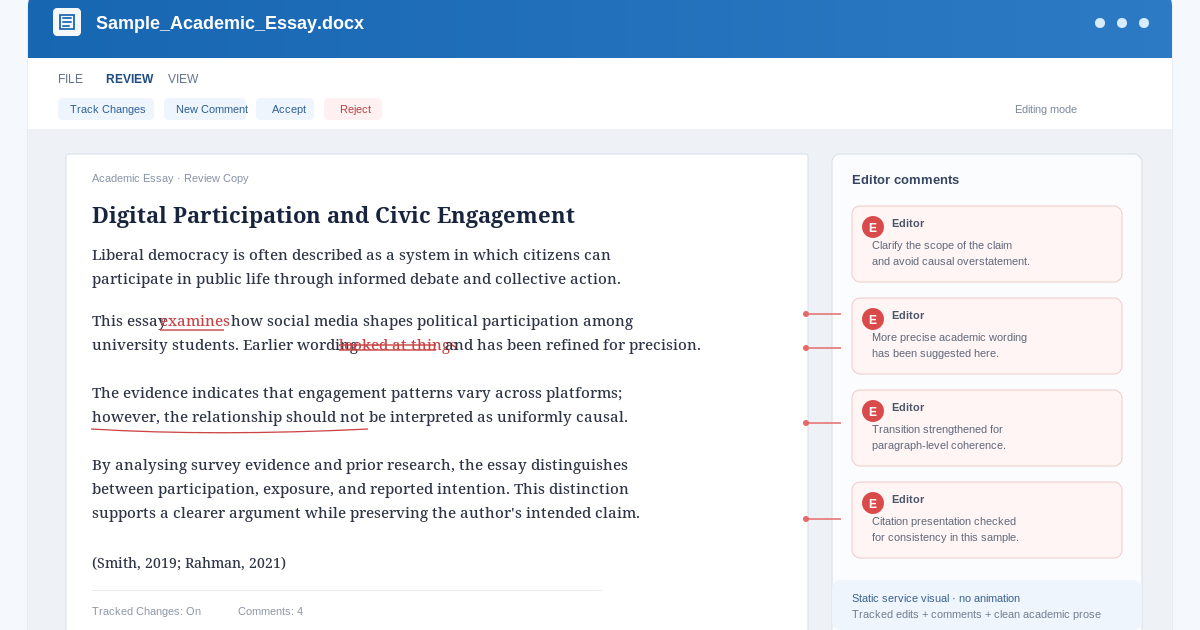Toggle the Track Changes button

point(106,109)
